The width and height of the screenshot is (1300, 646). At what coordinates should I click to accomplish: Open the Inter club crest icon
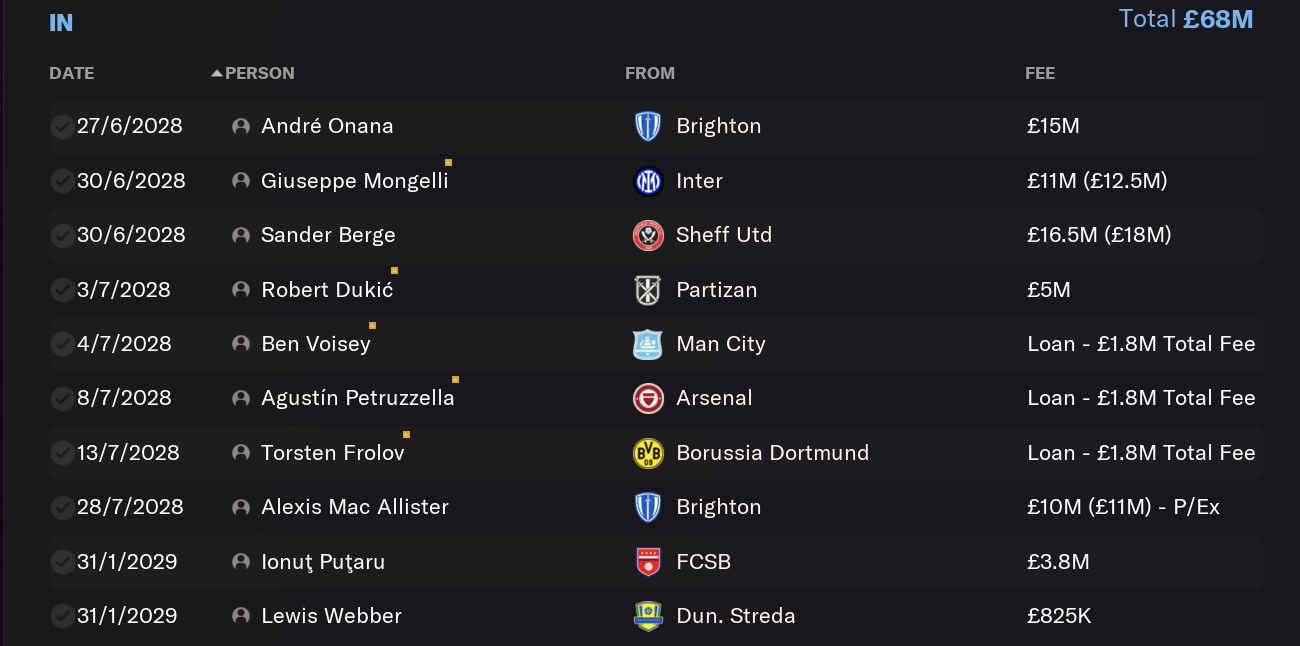[x=648, y=181]
